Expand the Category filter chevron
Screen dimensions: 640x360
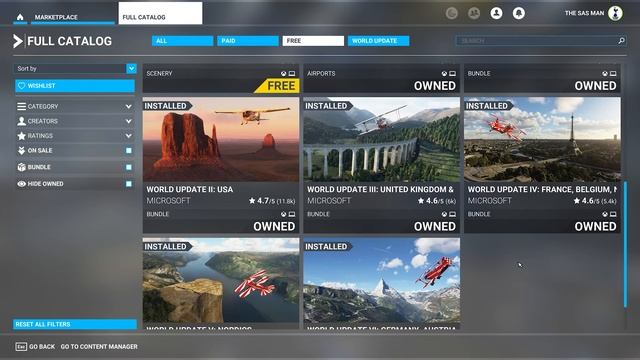tap(129, 106)
